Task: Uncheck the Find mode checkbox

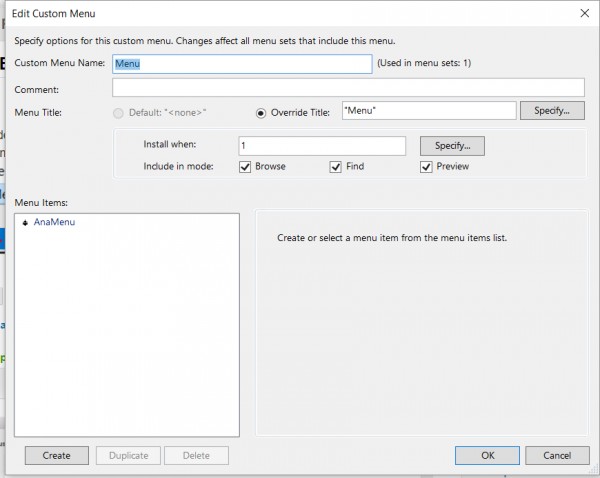Action: [336, 166]
